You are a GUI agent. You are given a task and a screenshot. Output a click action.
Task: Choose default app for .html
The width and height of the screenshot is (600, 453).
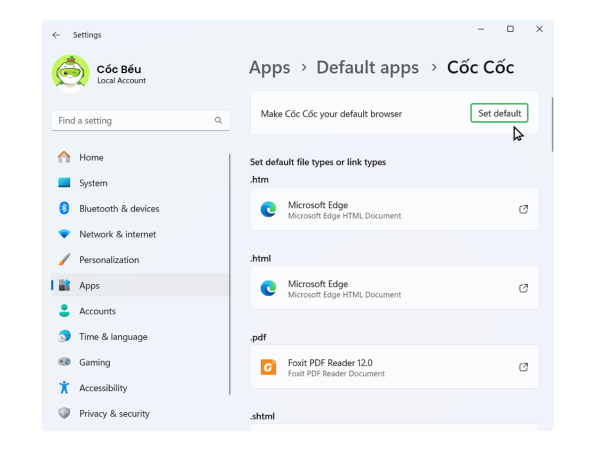coord(395,288)
